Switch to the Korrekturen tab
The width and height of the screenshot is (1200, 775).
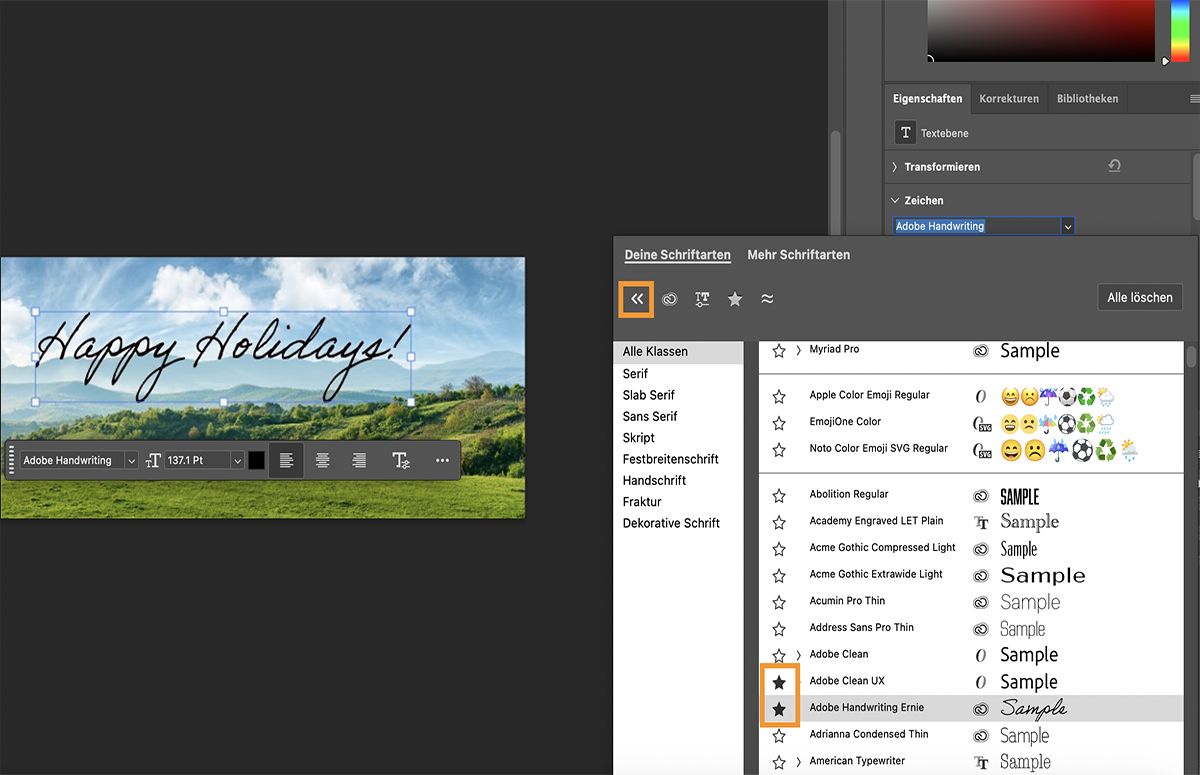click(x=1008, y=98)
